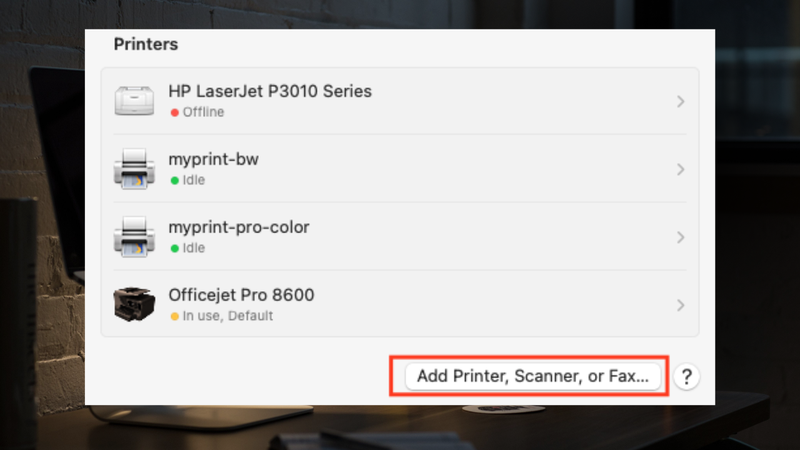Click the myprint-pro-color printer icon
Image resolution: width=800 pixels, height=450 pixels.
(134, 237)
